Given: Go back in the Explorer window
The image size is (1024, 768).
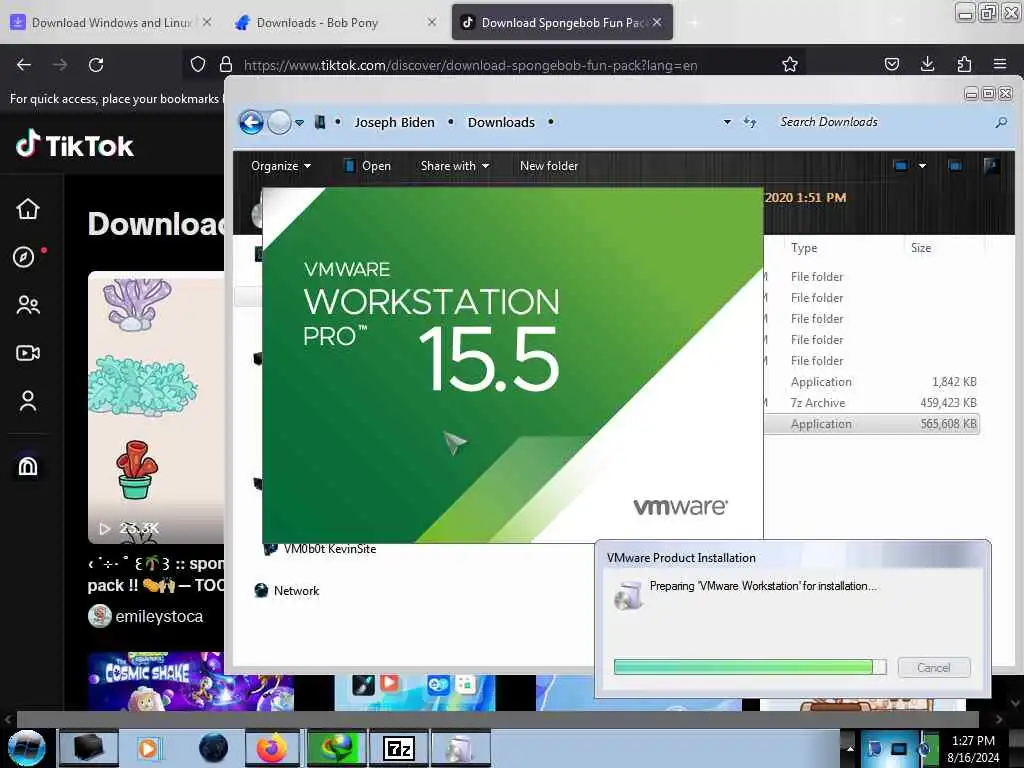Looking at the screenshot, I should (251, 122).
